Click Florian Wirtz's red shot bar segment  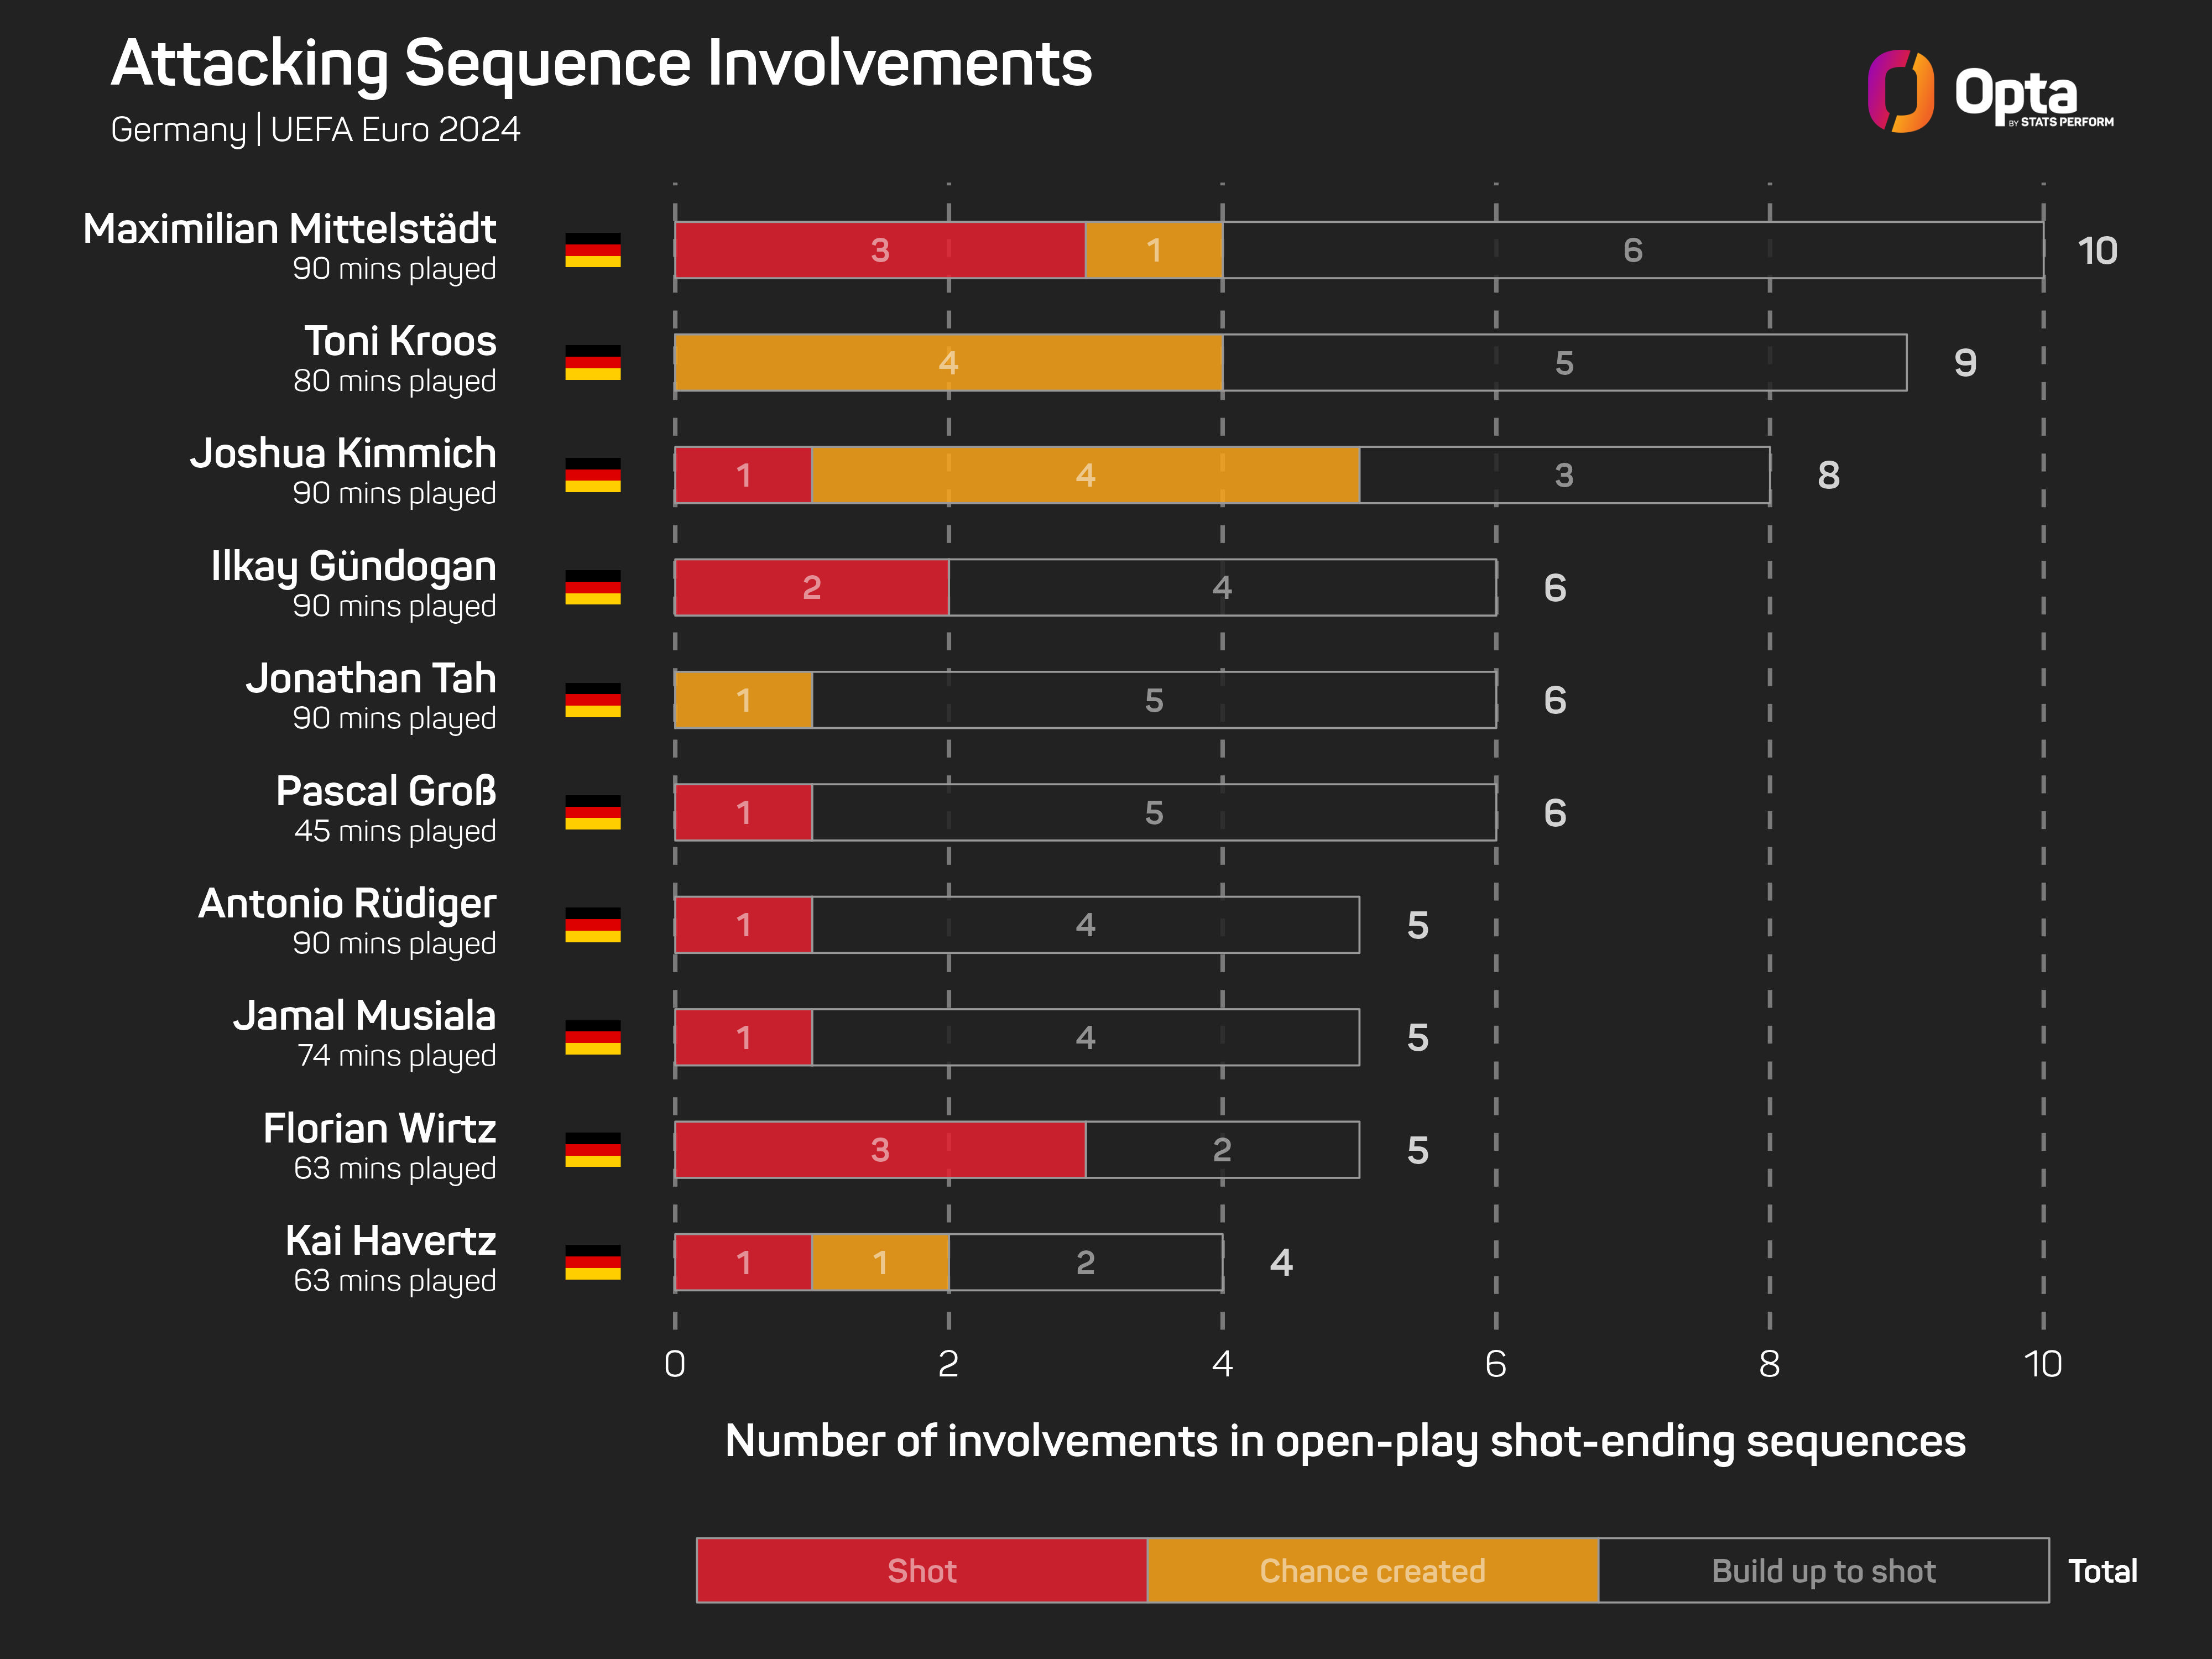pyautogui.click(x=880, y=1150)
